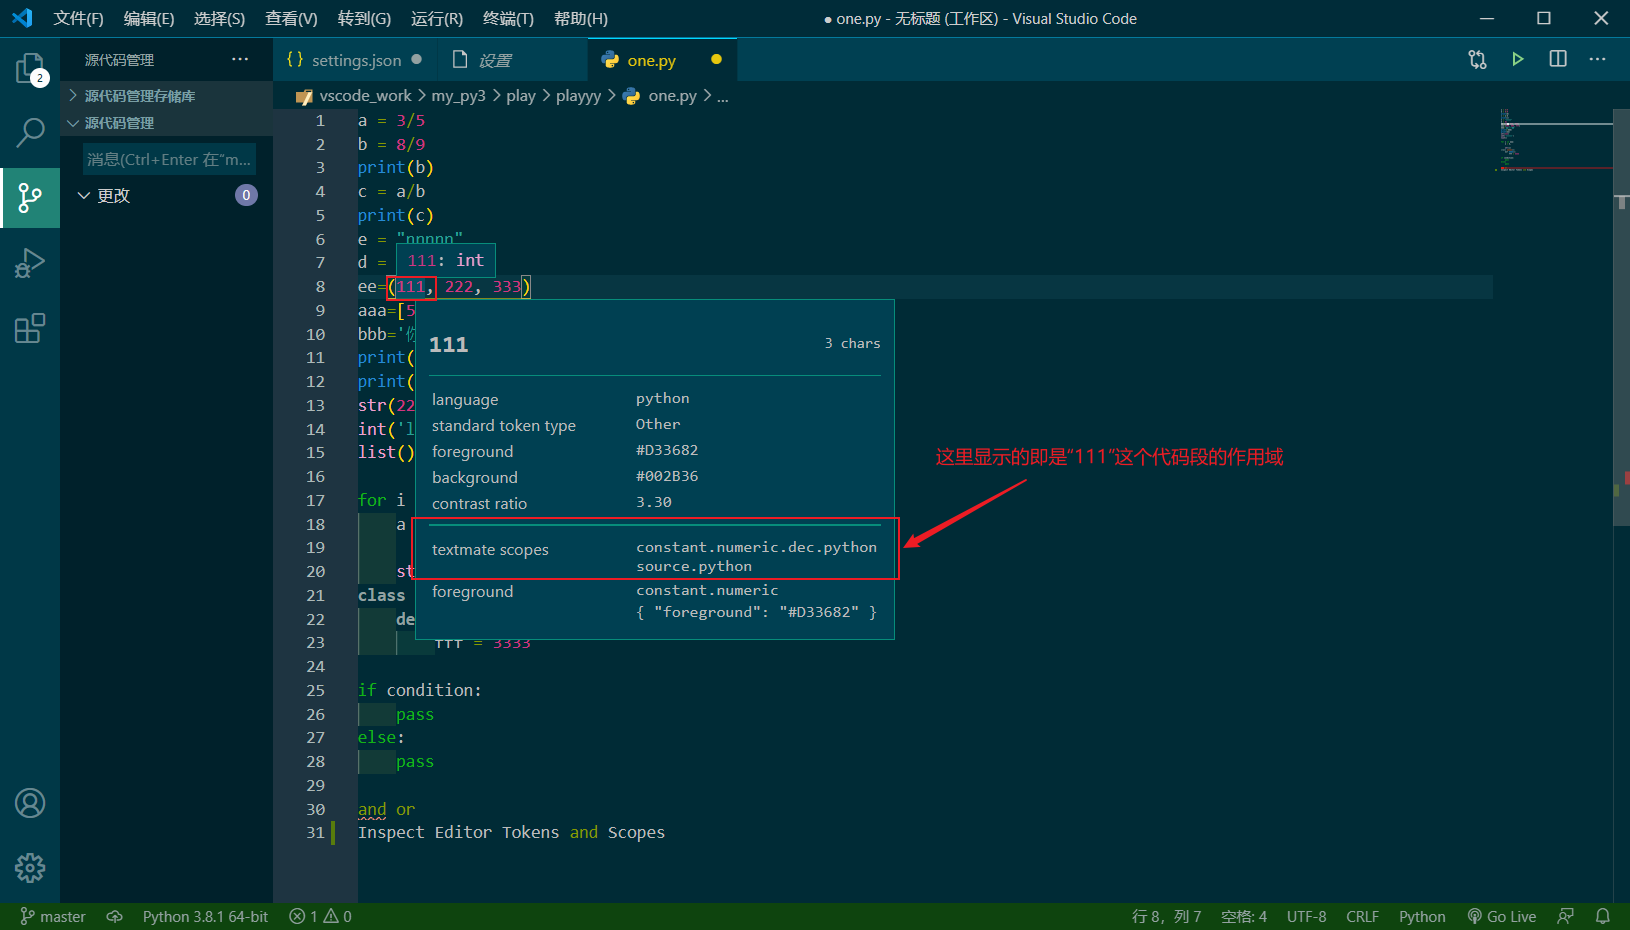Open changes compare icon in editor toolbar
The height and width of the screenshot is (930, 1630).
pyautogui.click(x=1477, y=59)
